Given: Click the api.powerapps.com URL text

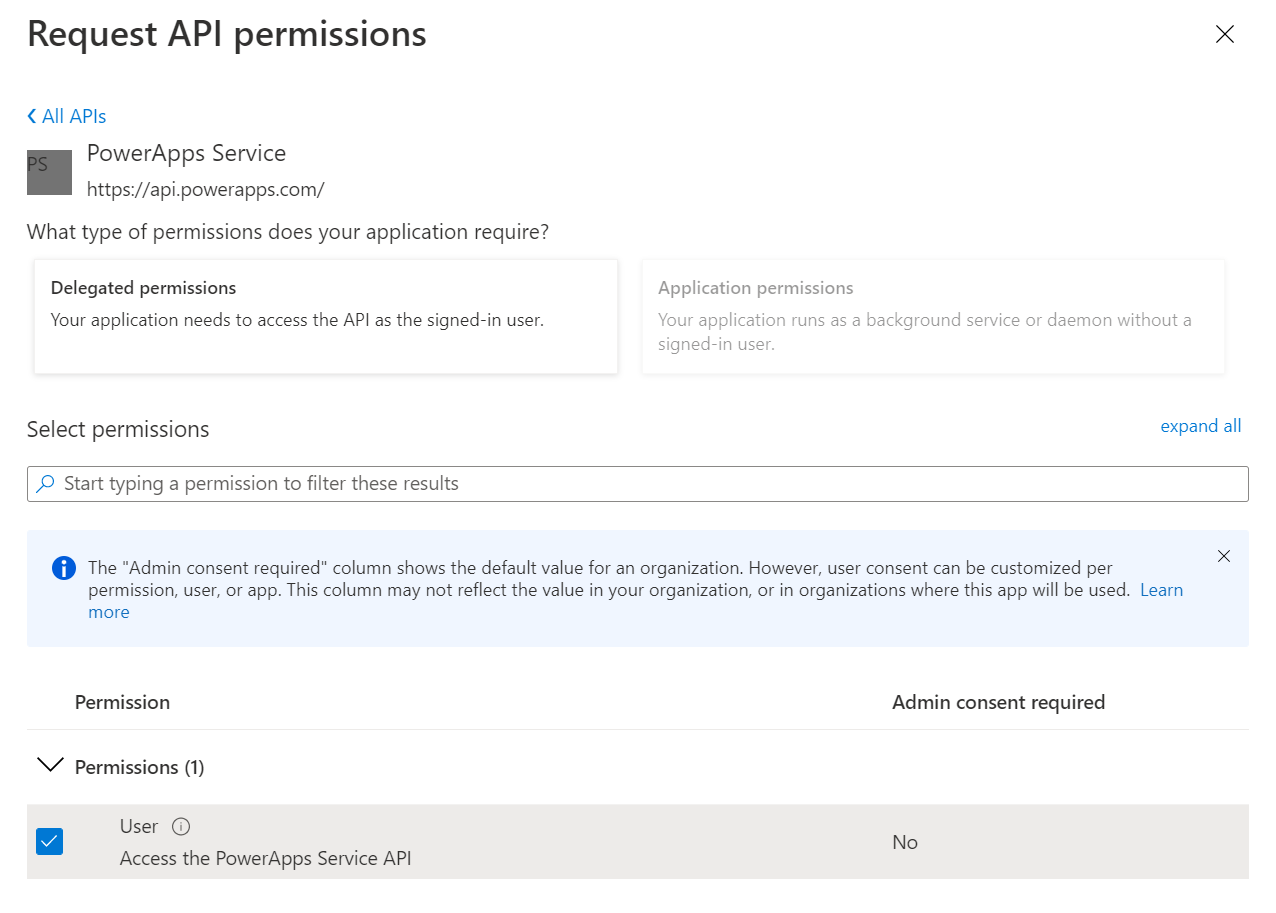Looking at the screenshot, I should [x=205, y=189].
